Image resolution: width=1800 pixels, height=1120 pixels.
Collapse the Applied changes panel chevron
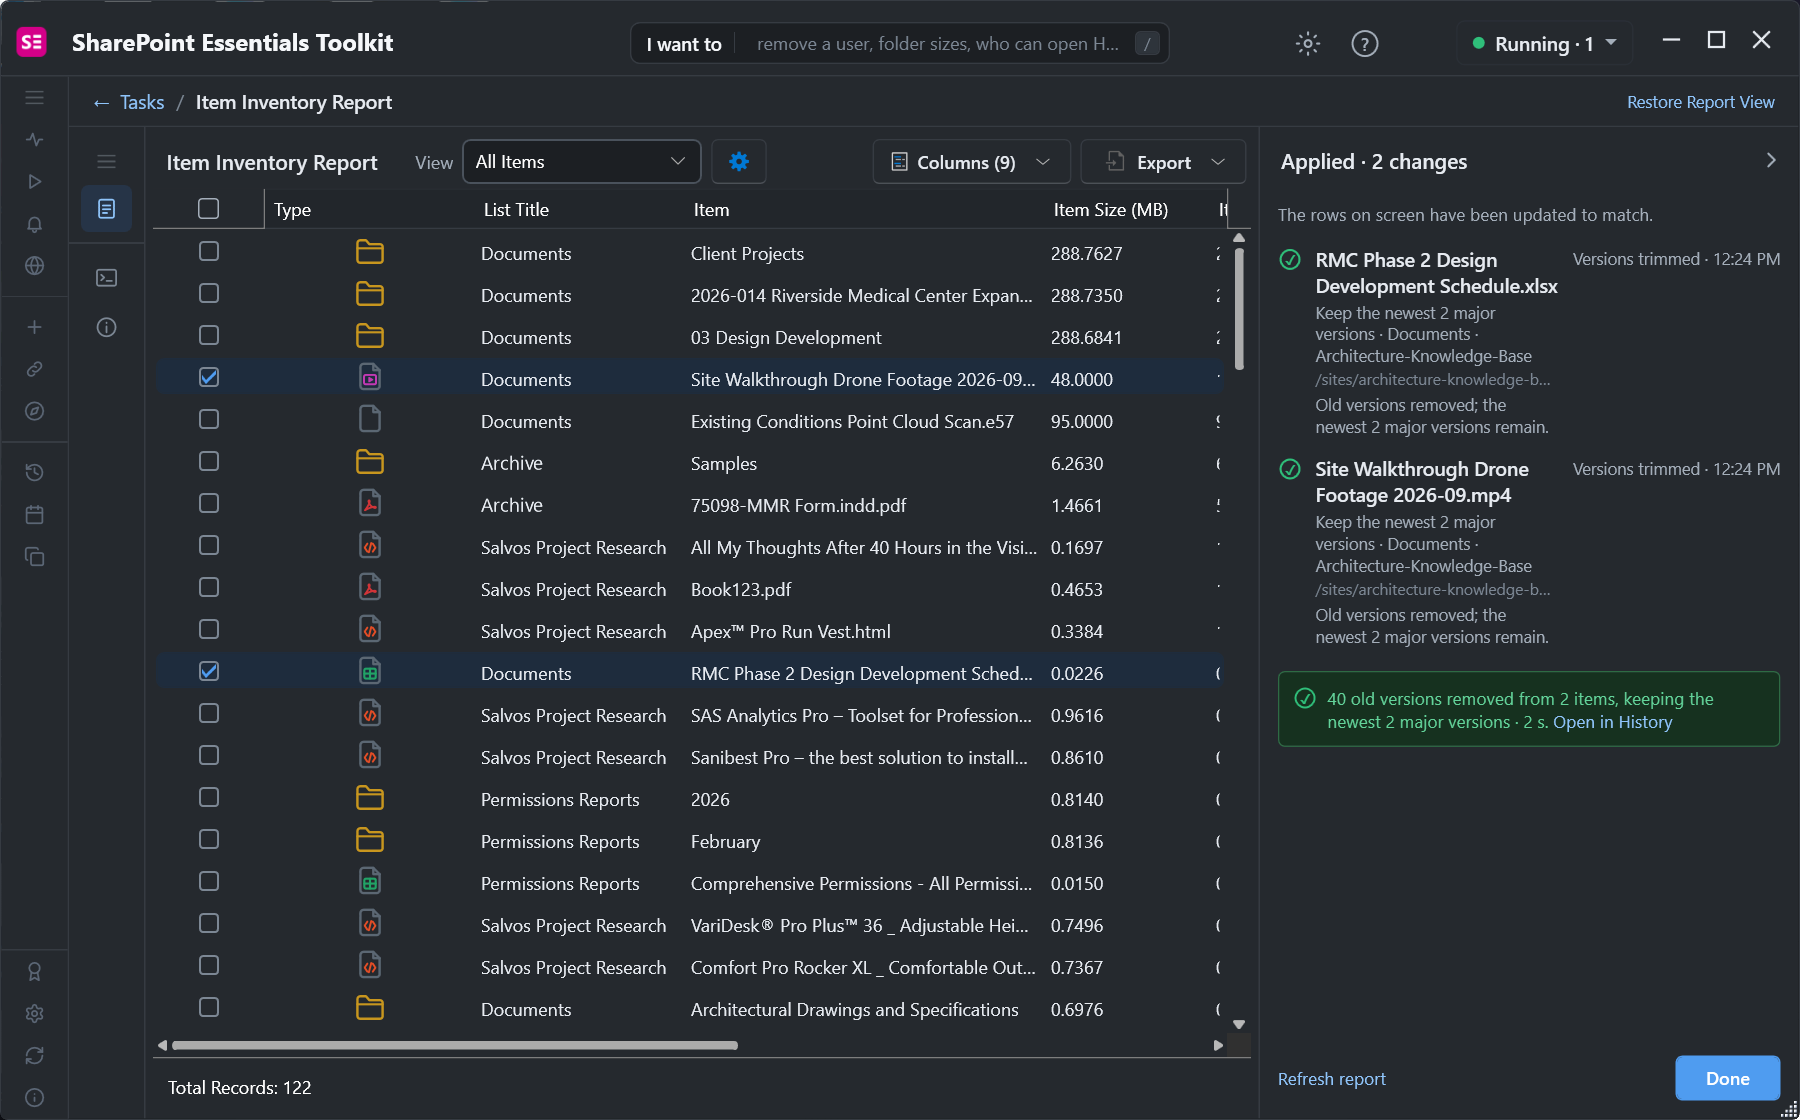1771,161
